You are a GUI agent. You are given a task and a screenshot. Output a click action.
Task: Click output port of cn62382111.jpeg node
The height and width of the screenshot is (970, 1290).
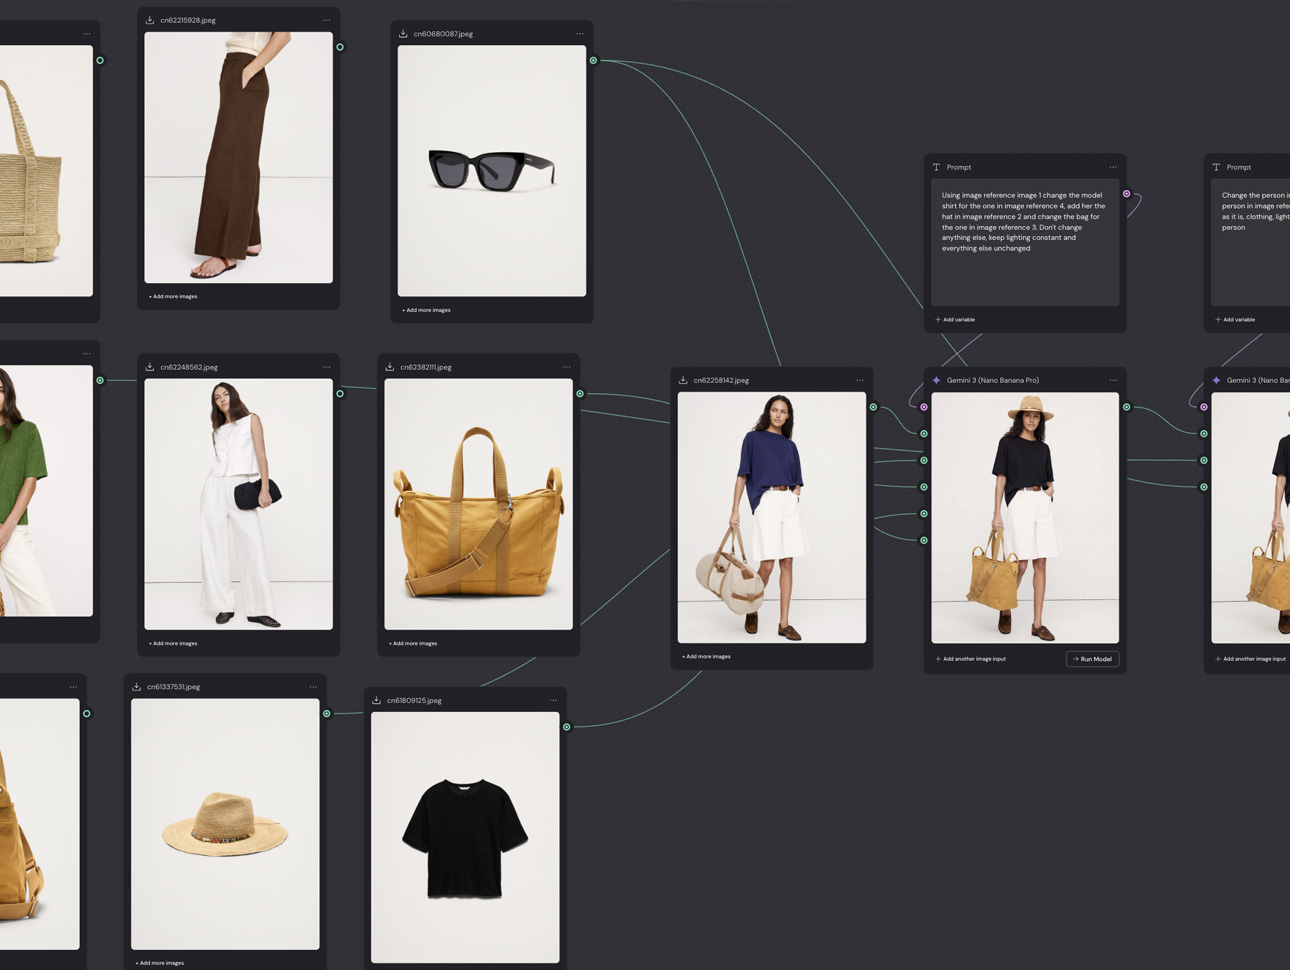[580, 394]
